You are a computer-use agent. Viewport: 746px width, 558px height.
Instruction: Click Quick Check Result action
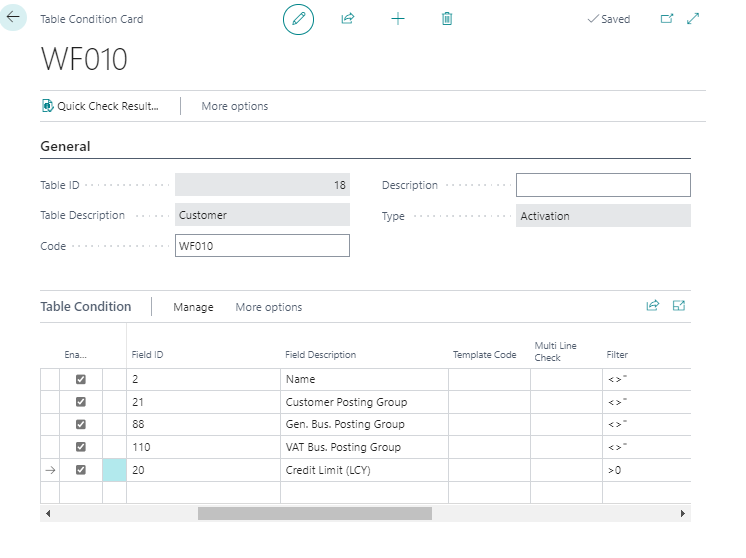[100, 106]
